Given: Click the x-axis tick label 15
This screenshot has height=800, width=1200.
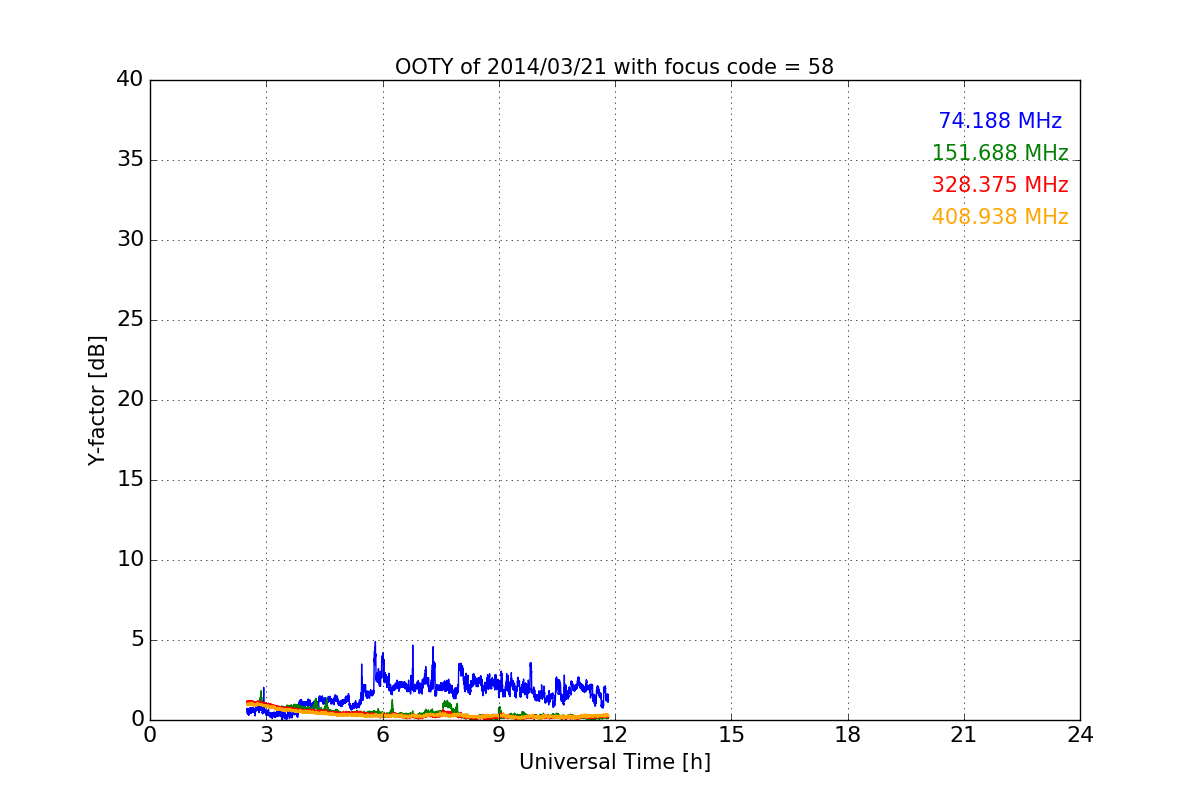Looking at the screenshot, I should (x=731, y=735).
